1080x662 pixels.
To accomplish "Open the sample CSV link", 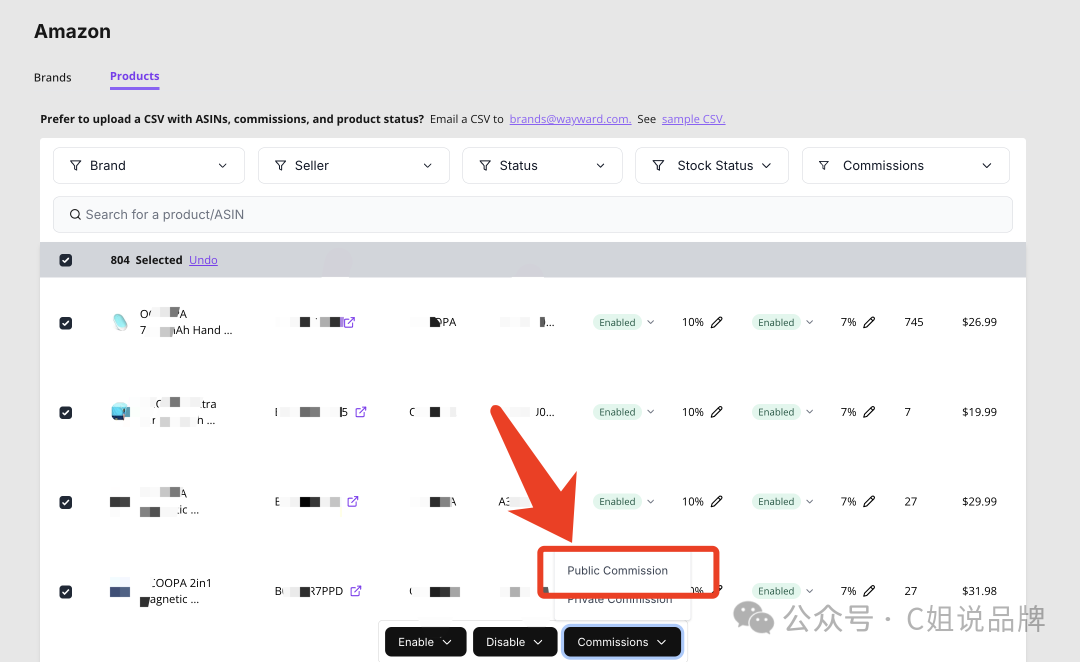I will tap(693, 119).
